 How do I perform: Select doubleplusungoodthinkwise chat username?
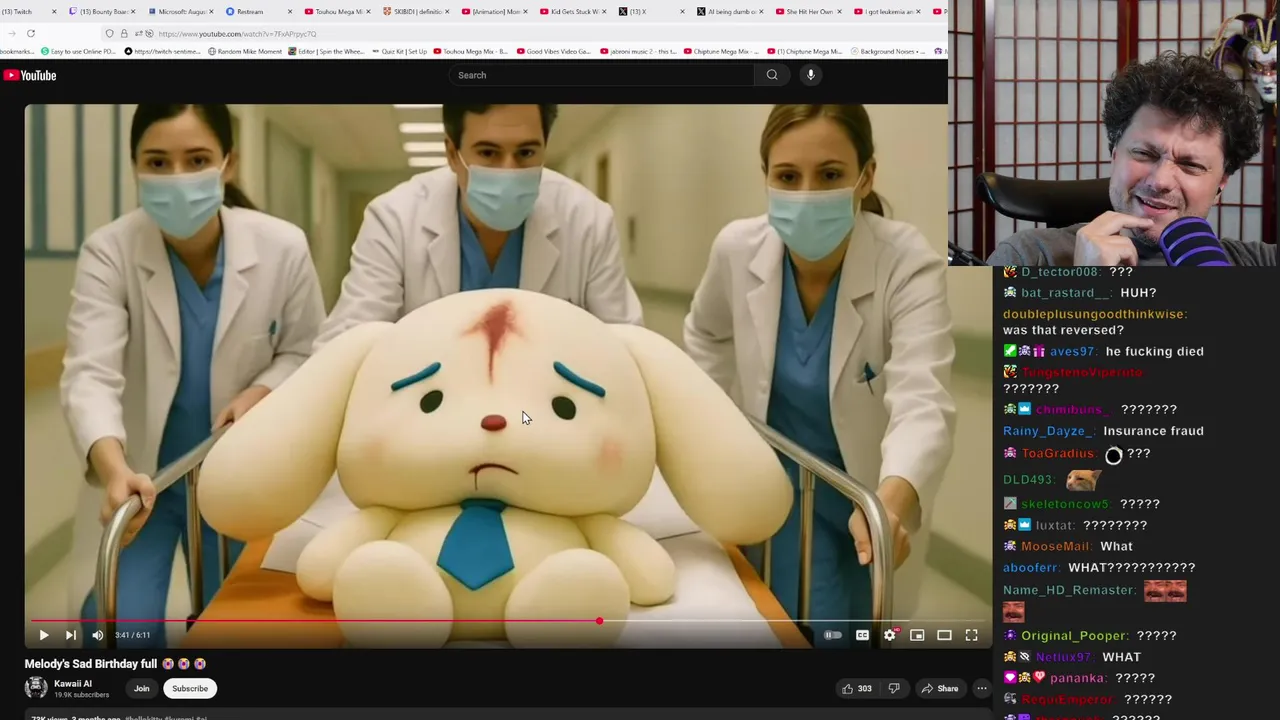[x=1094, y=314]
